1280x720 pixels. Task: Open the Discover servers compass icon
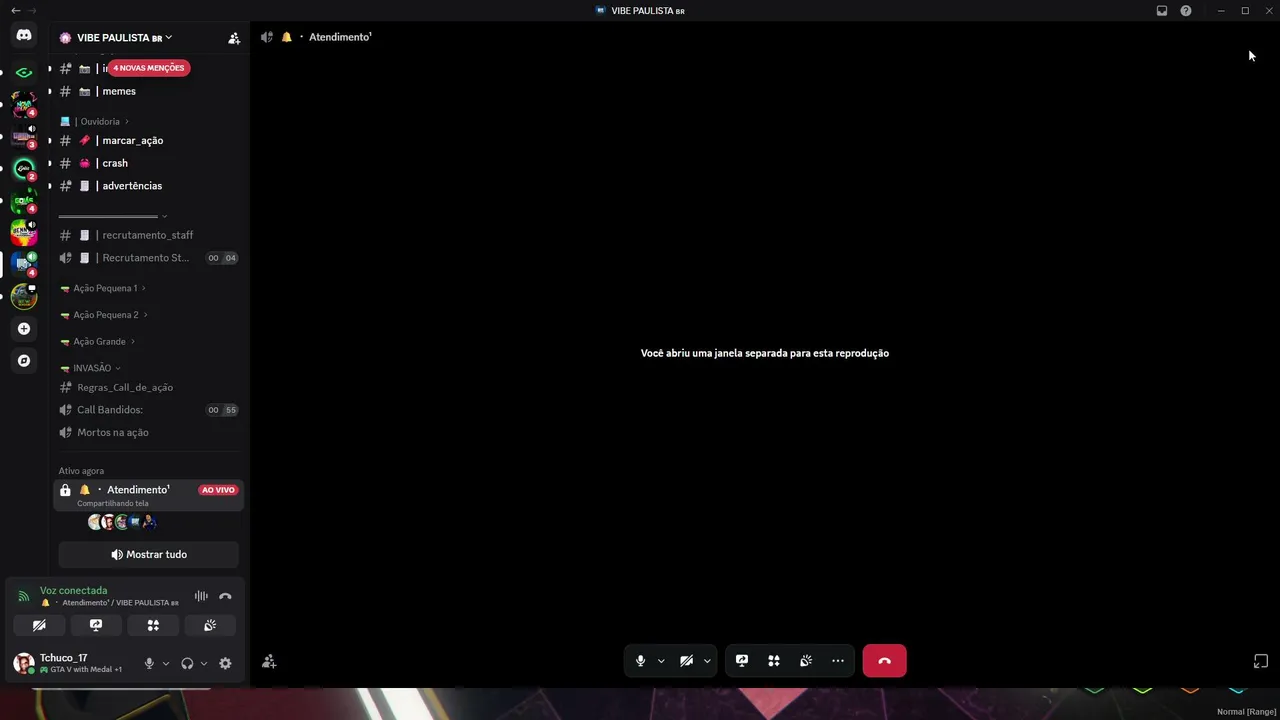24,360
